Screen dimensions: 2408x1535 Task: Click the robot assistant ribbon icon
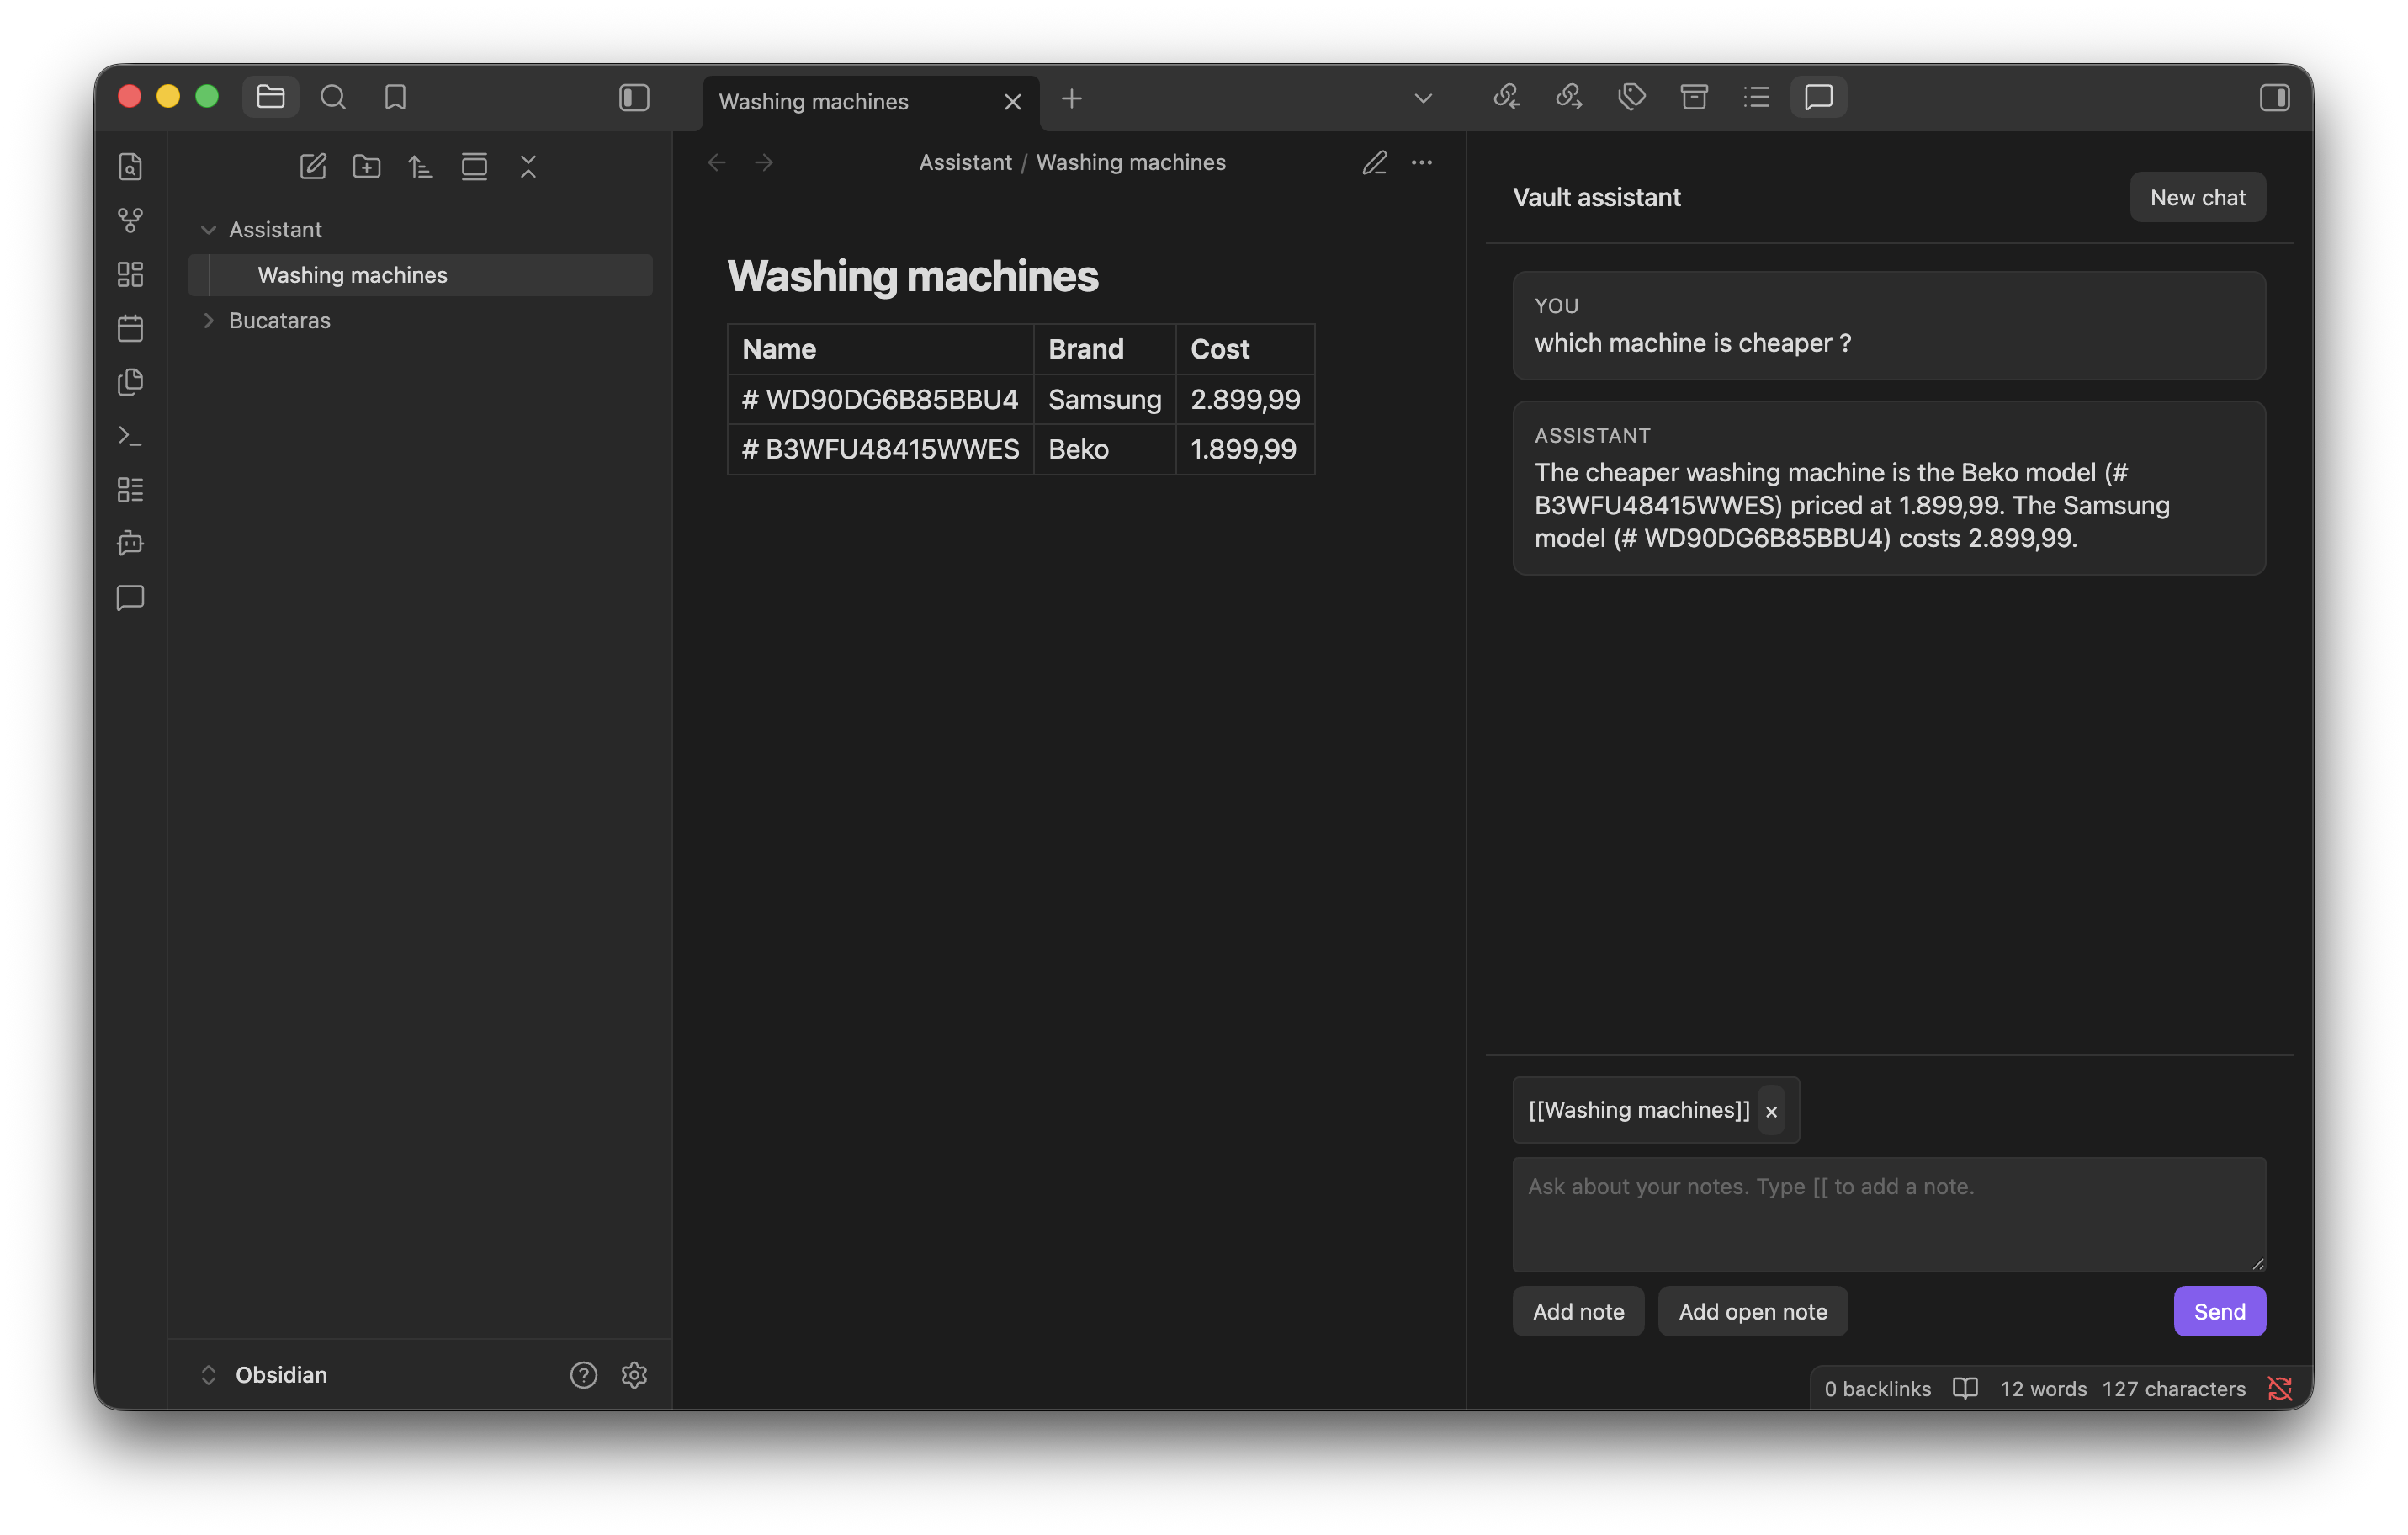click(x=130, y=543)
